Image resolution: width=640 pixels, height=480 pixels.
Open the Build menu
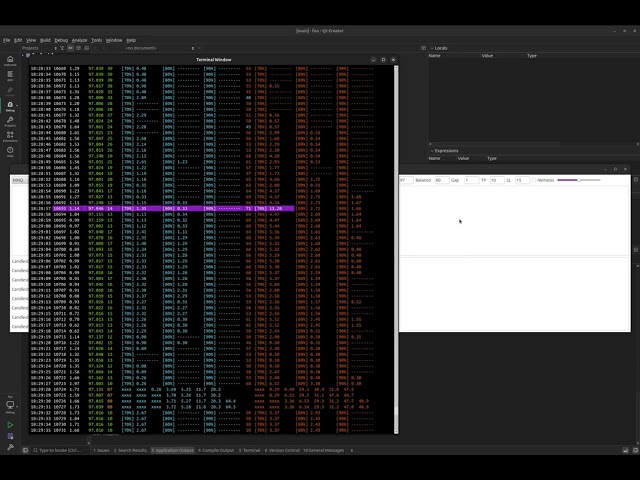(45, 40)
